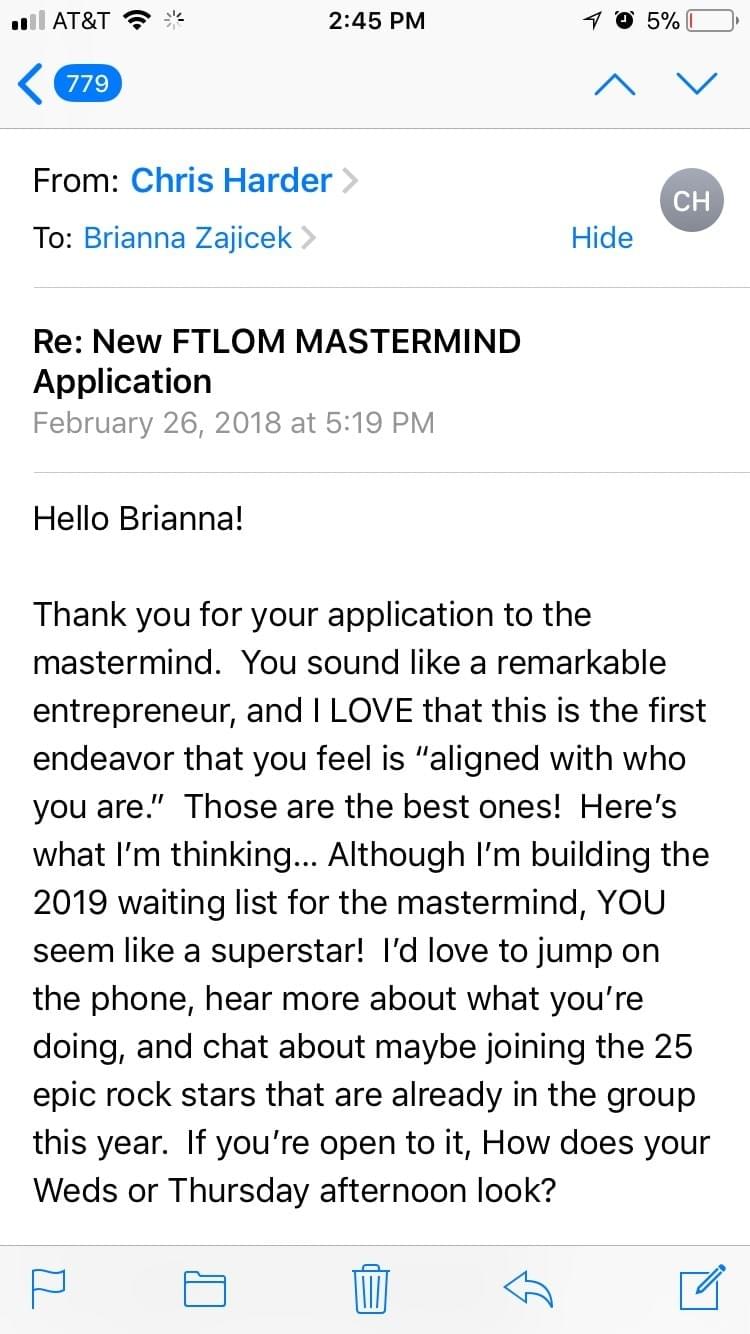This screenshot has width=750, height=1334.
Task: Tap the 2:45 PM status bar clock
Action: (x=376, y=21)
